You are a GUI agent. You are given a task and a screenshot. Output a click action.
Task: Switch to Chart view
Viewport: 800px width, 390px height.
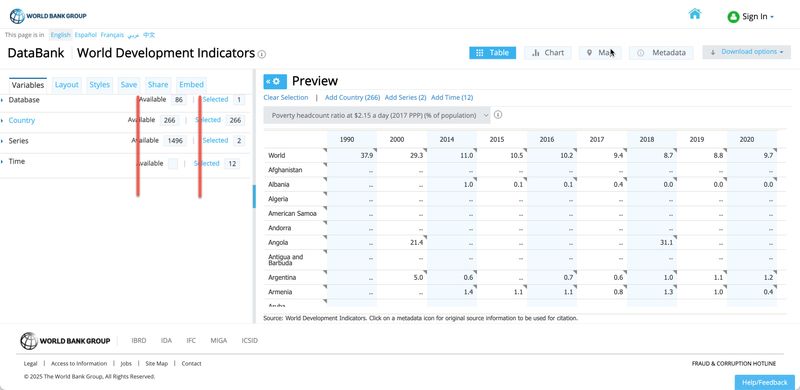point(547,53)
